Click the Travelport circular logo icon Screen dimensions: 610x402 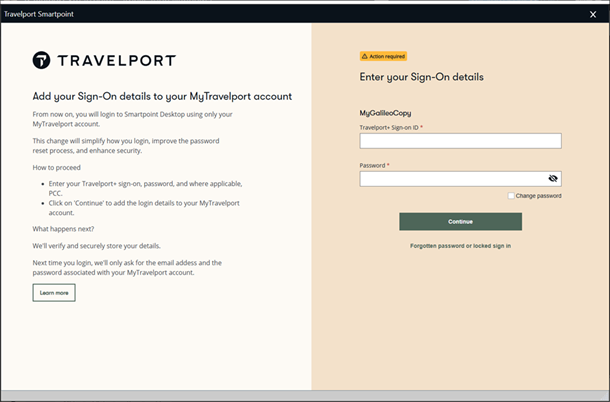(42, 61)
